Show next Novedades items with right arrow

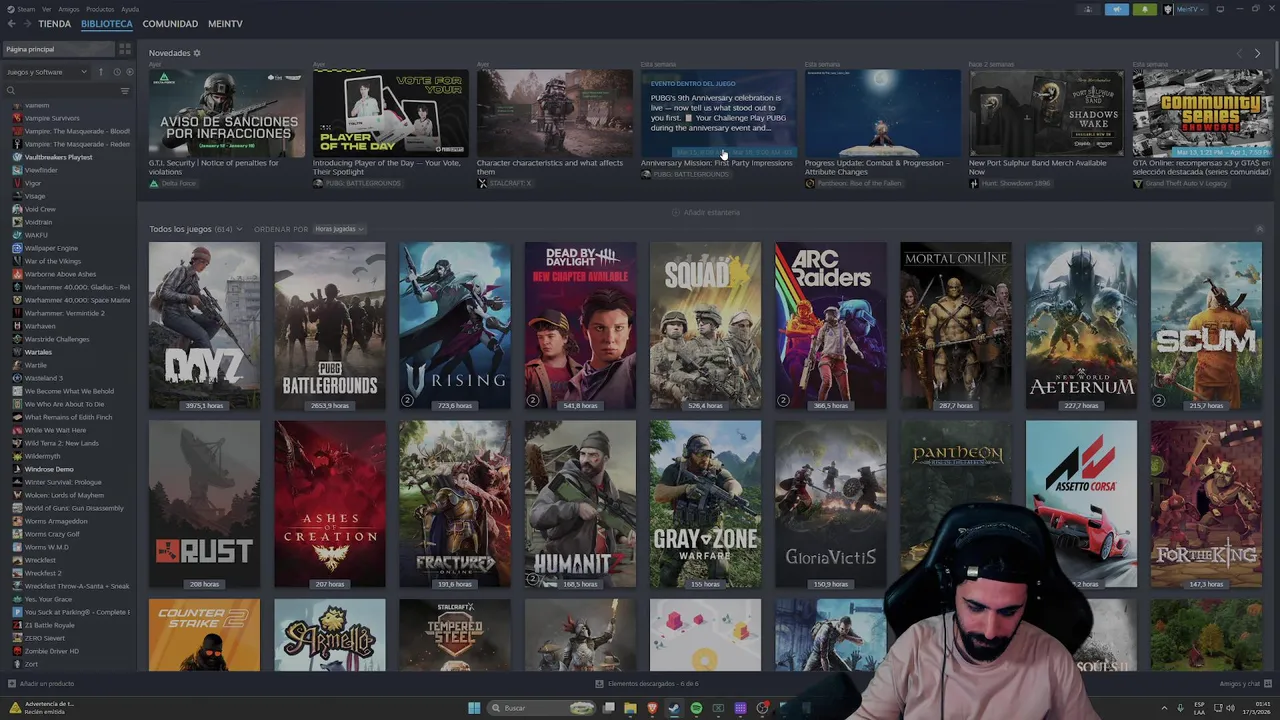1257,53
